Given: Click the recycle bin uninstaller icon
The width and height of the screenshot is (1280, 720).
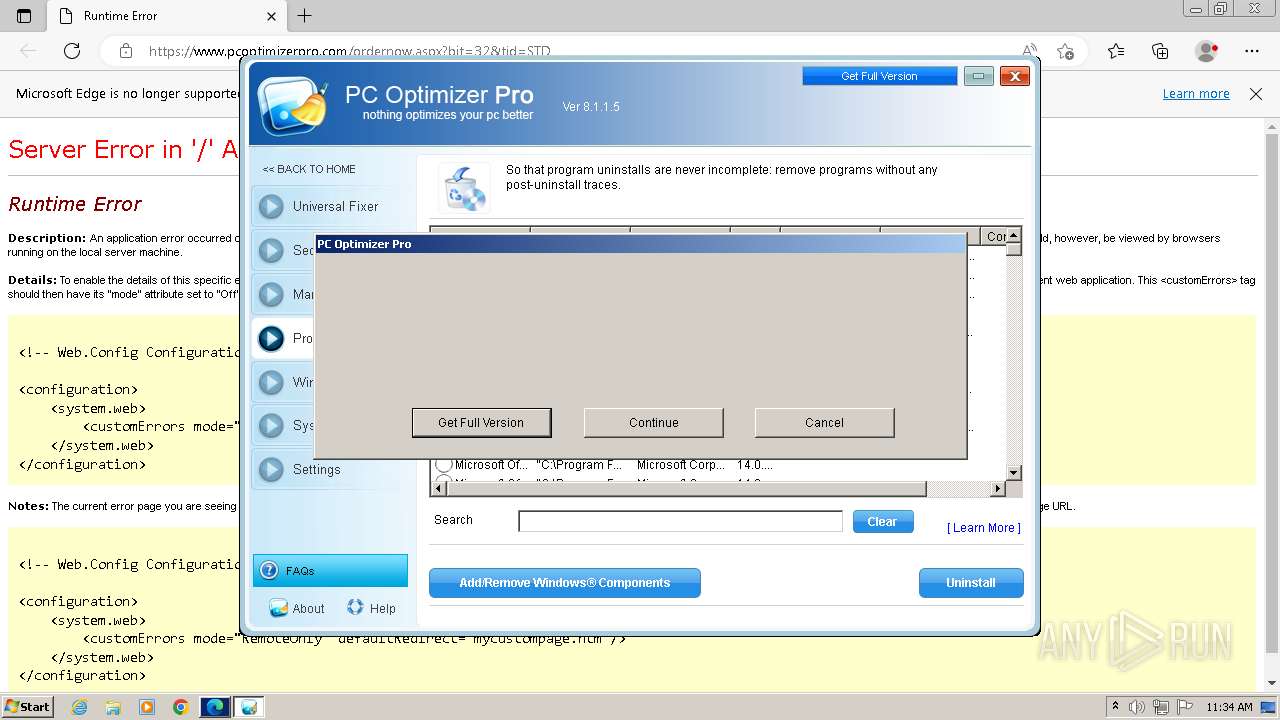Looking at the screenshot, I should (x=464, y=187).
